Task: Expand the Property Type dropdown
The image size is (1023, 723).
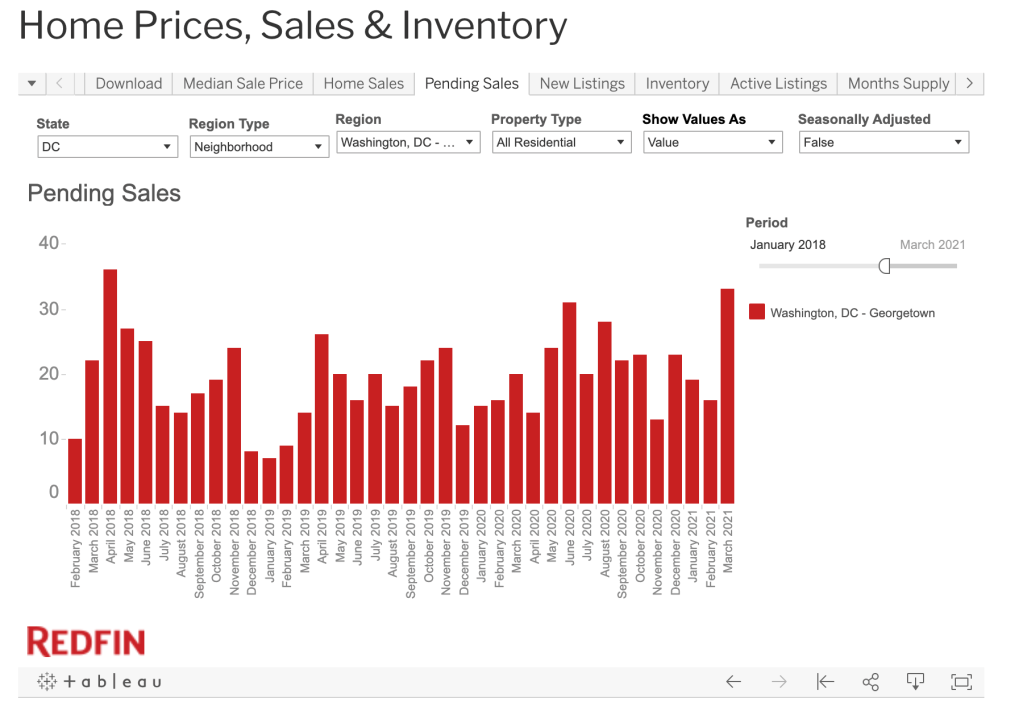Action: (561, 143)
